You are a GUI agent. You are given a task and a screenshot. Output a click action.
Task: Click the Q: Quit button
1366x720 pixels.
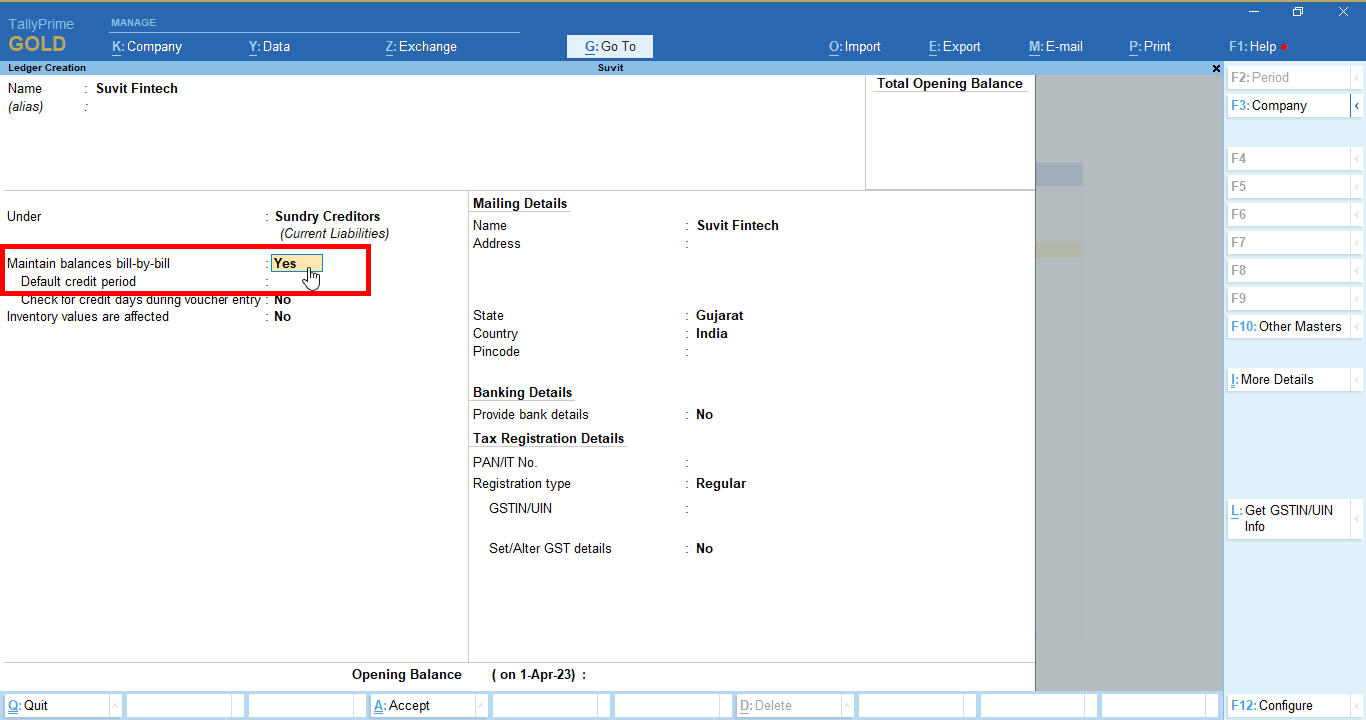point(57,705)
